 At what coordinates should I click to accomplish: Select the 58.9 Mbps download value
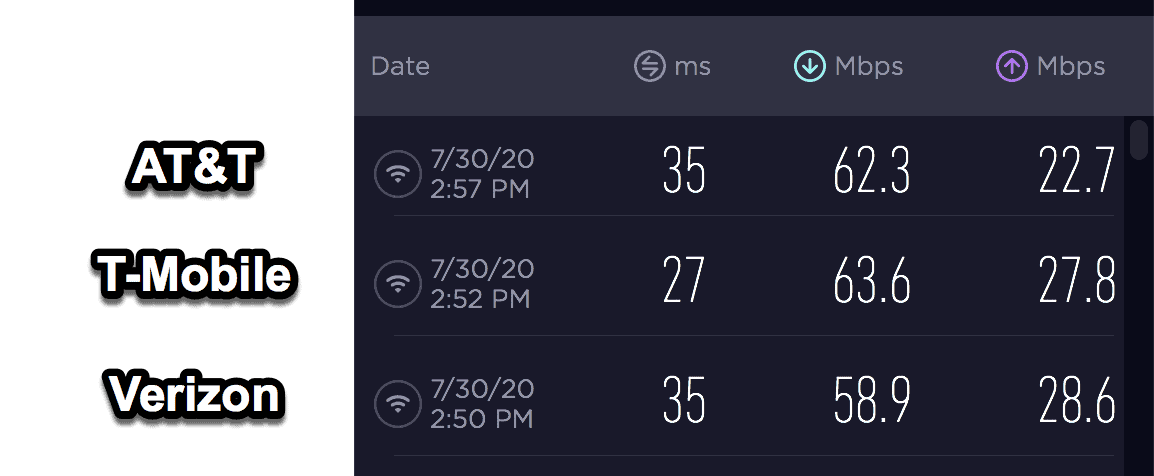click(x=872, y=400)
